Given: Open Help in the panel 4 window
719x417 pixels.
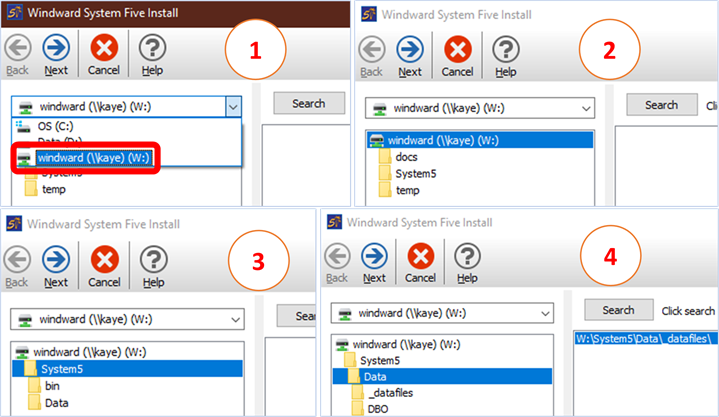Looking at the screenshot, I should coord(467,264).
